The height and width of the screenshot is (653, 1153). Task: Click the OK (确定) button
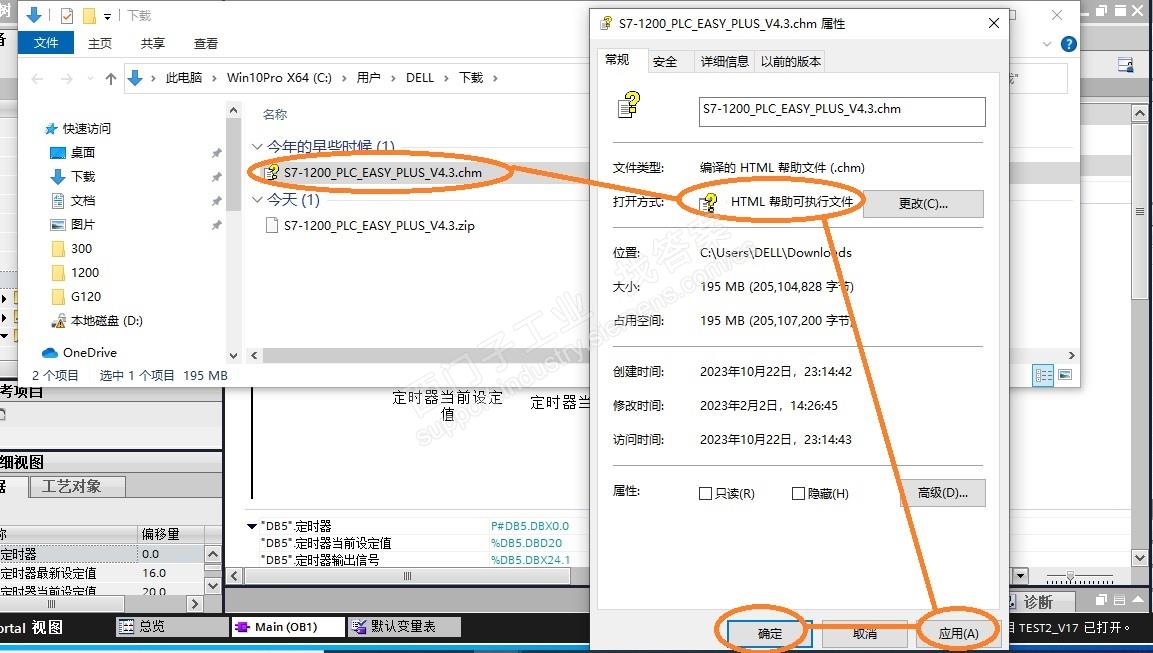point(769,633)
